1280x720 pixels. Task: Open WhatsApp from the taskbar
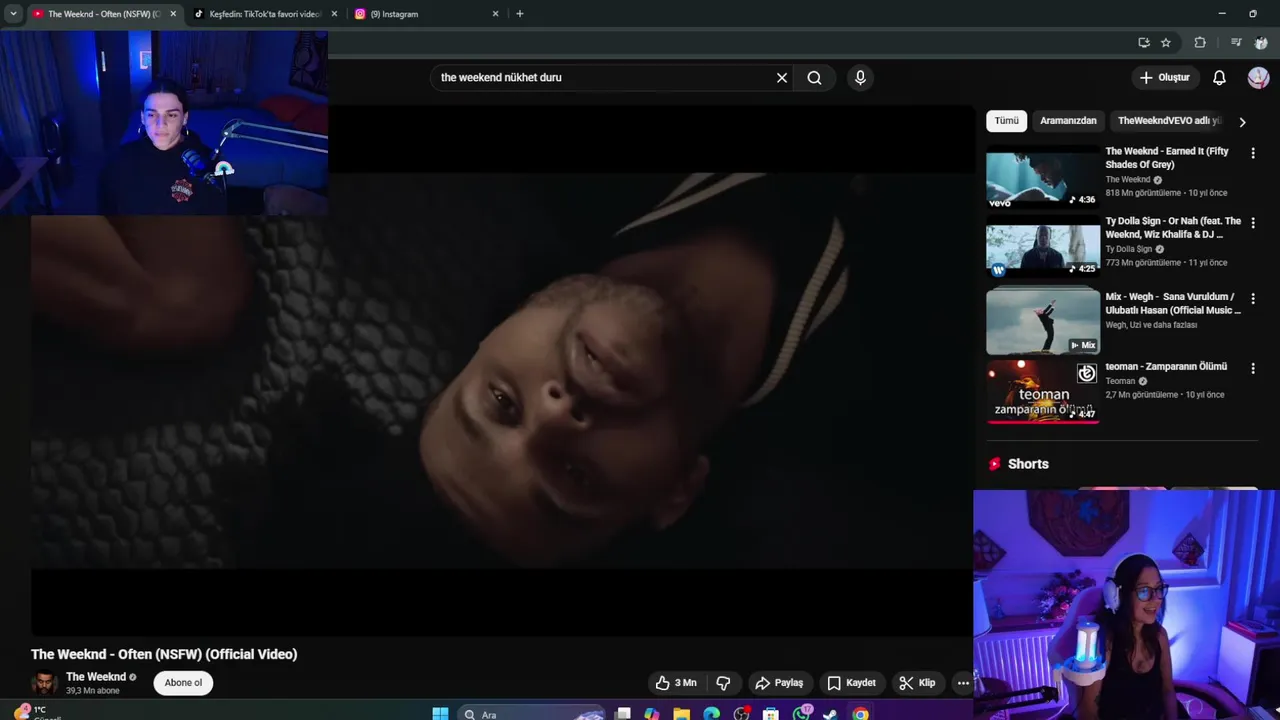[801, 714]
